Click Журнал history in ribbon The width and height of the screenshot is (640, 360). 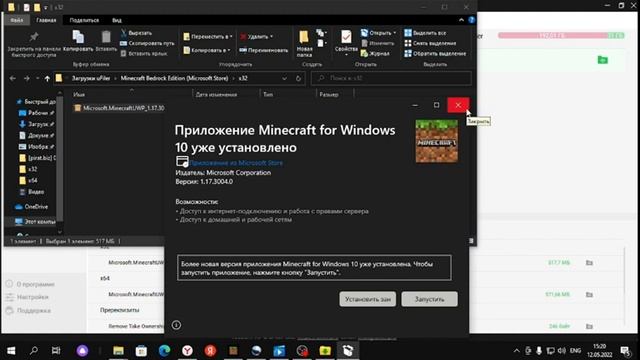375,53
